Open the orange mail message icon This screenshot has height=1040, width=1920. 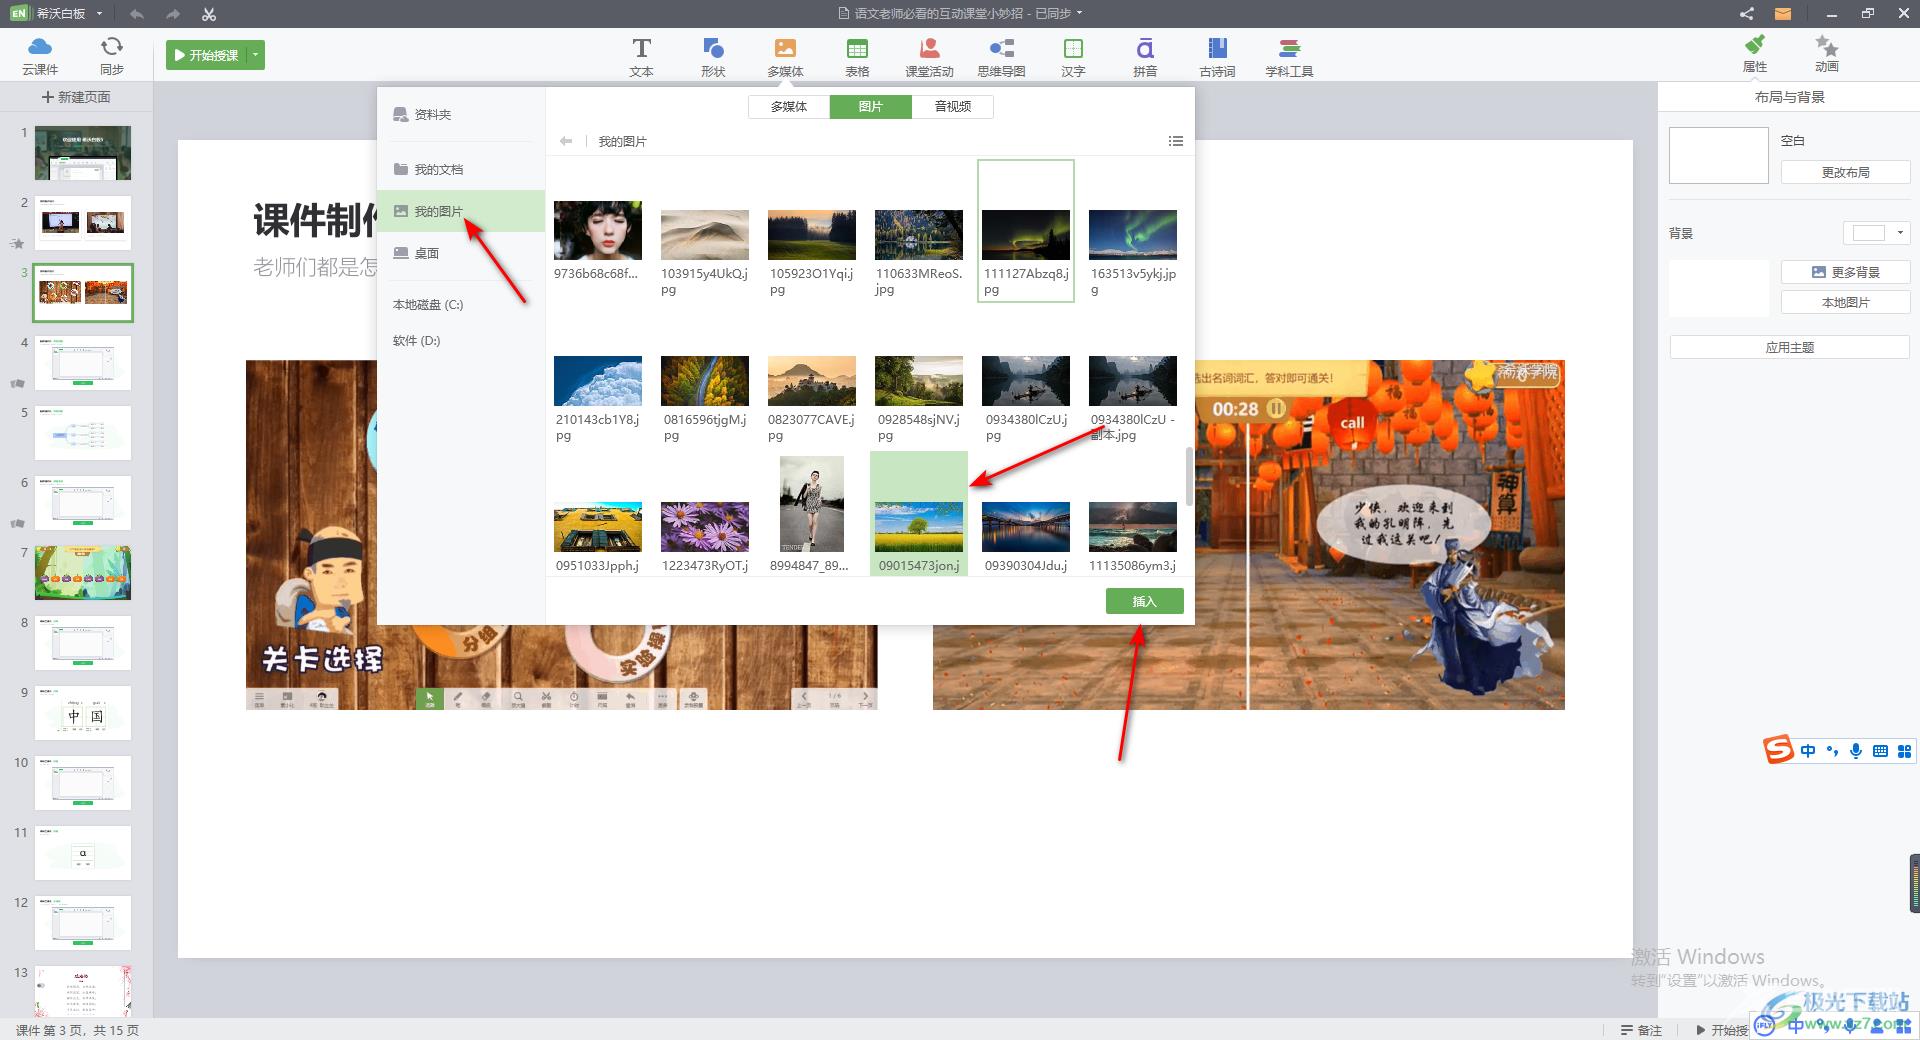click(1783, 14)
